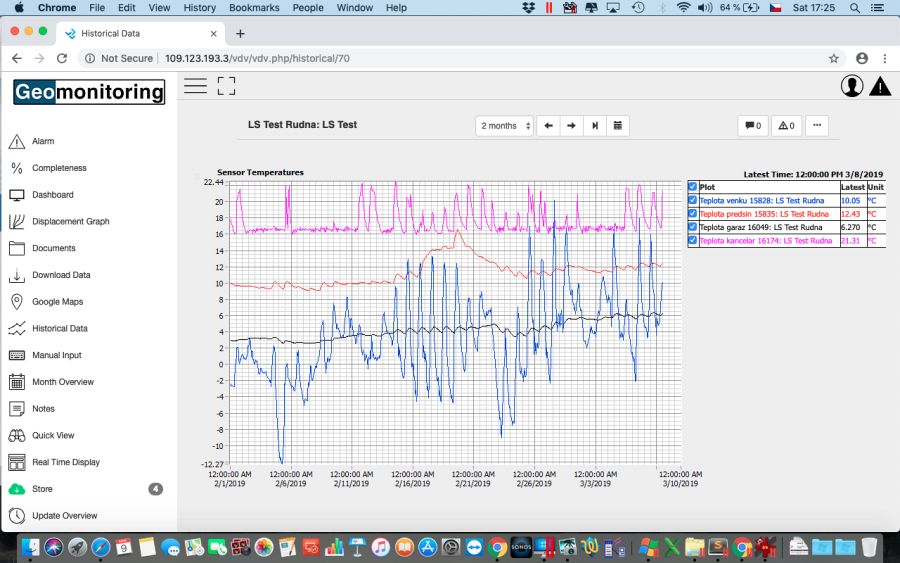
Task: Open Completeness in the sidebar
Action: (x=59, y=168)
